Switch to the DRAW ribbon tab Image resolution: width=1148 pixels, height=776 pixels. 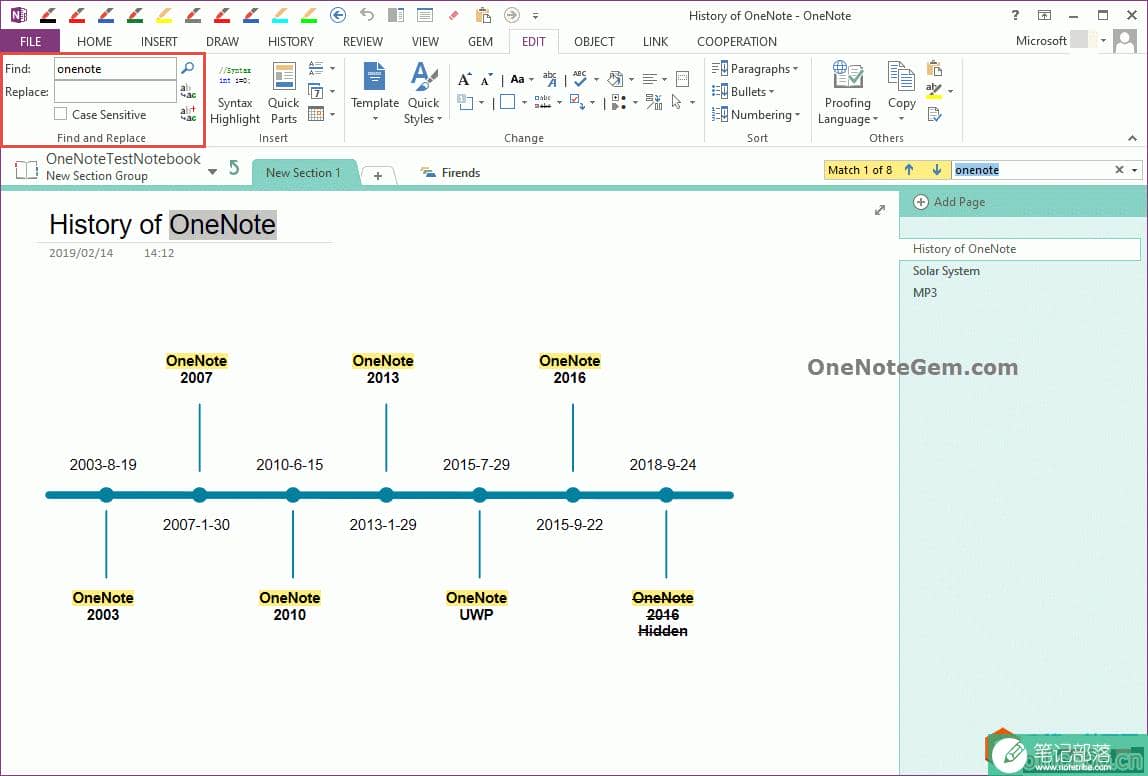click(223, 41)
